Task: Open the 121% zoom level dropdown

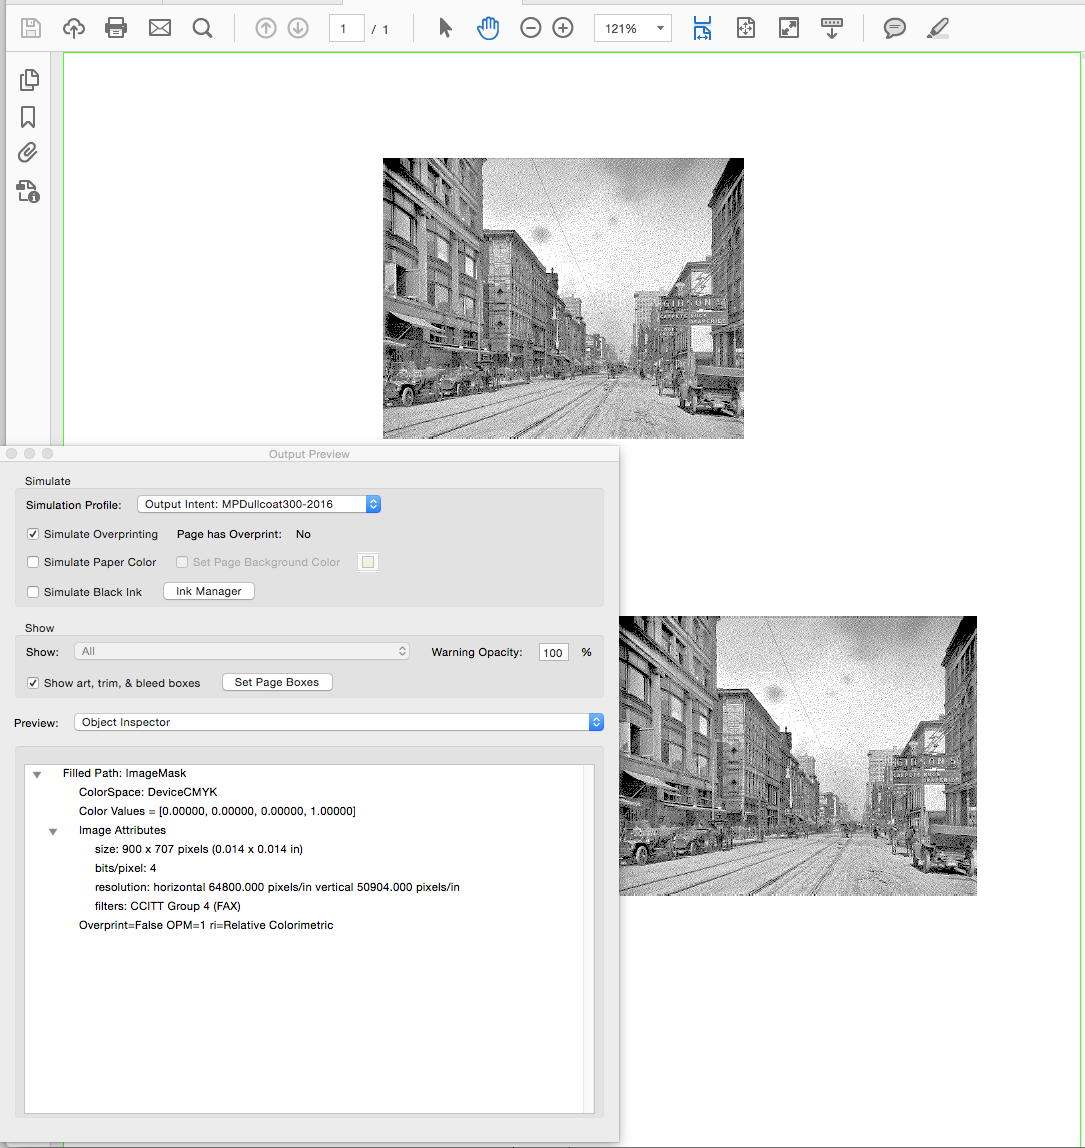Action: coord(660,29)
